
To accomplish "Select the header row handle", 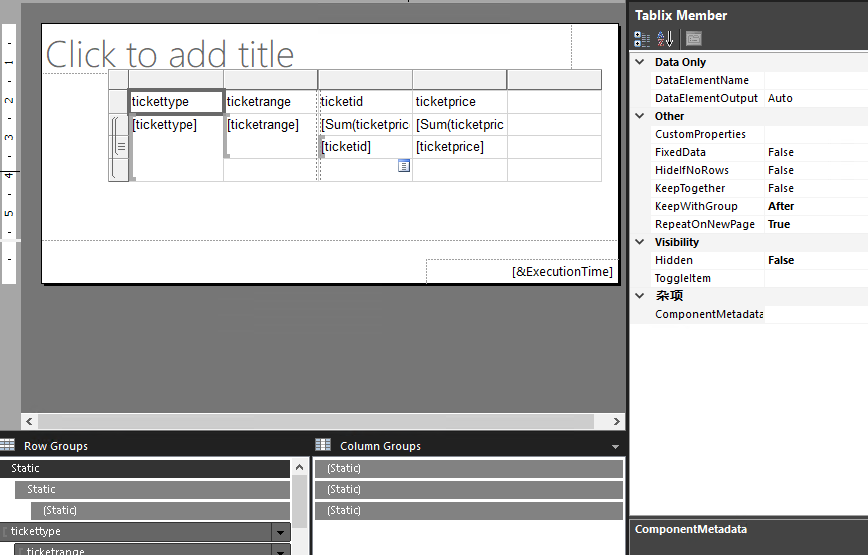I will coord(118,102).
